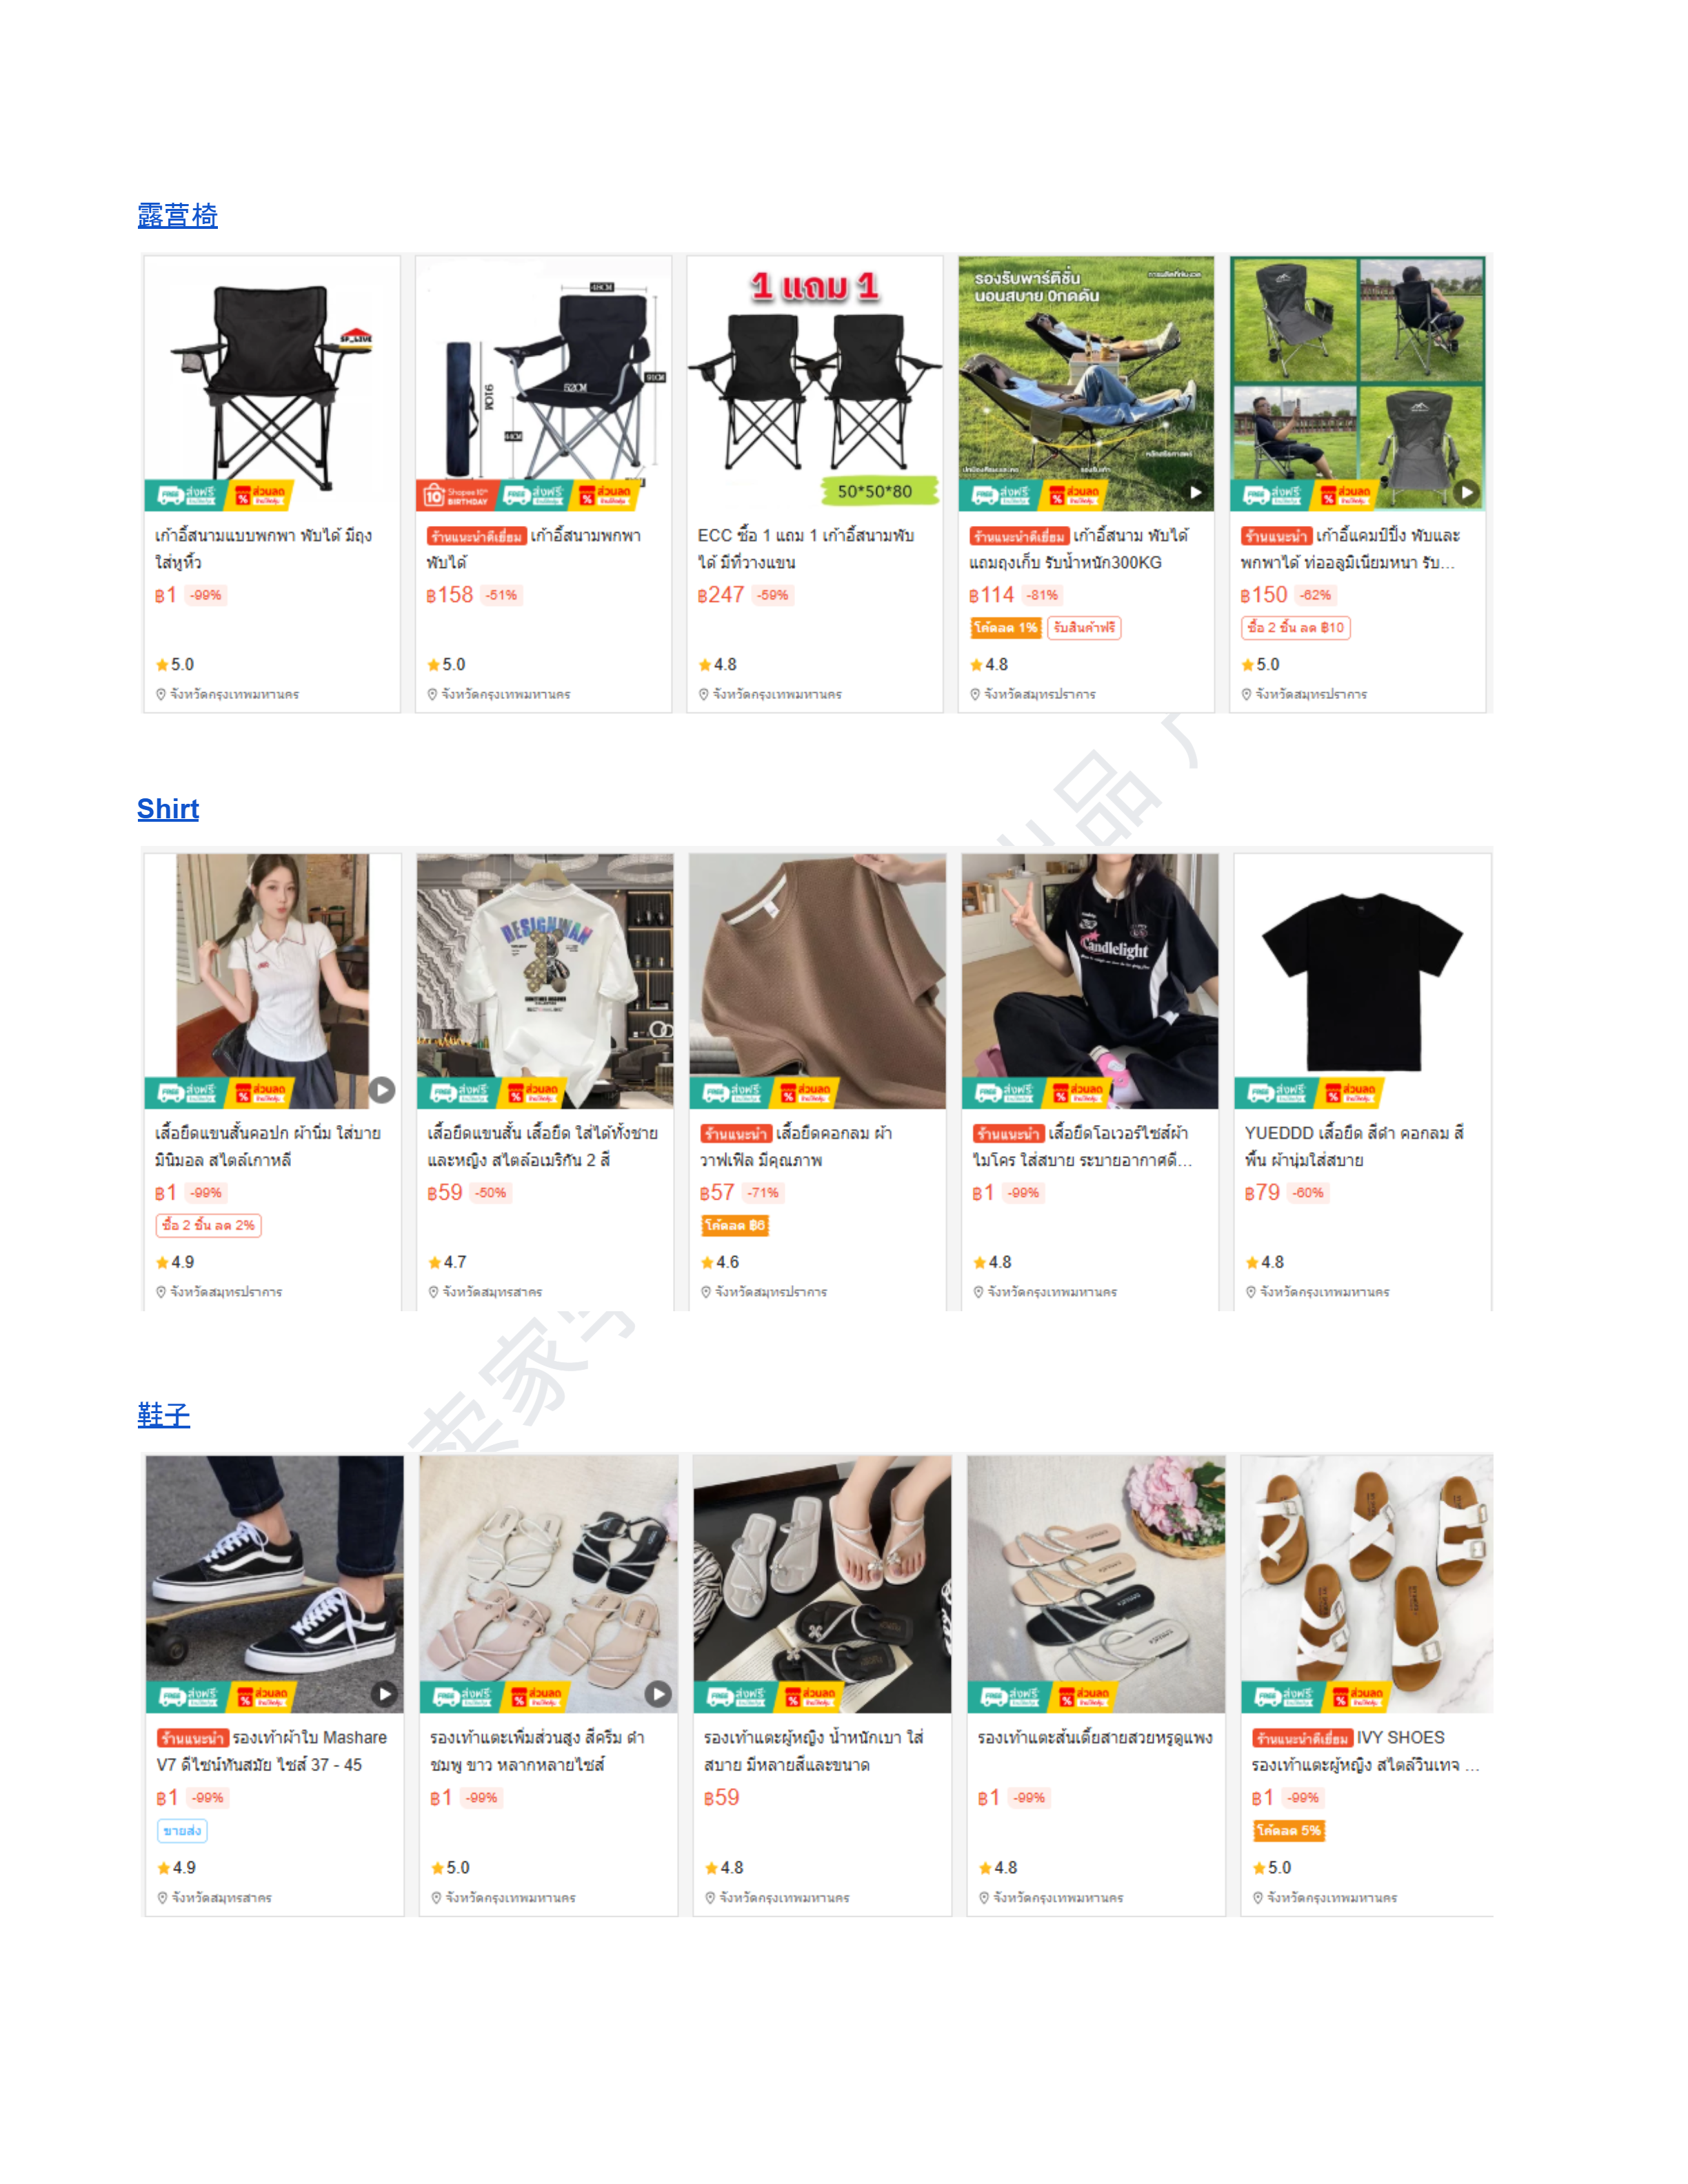
Task: Play video on black skate sneakers listing
Action: [384, 1694]
